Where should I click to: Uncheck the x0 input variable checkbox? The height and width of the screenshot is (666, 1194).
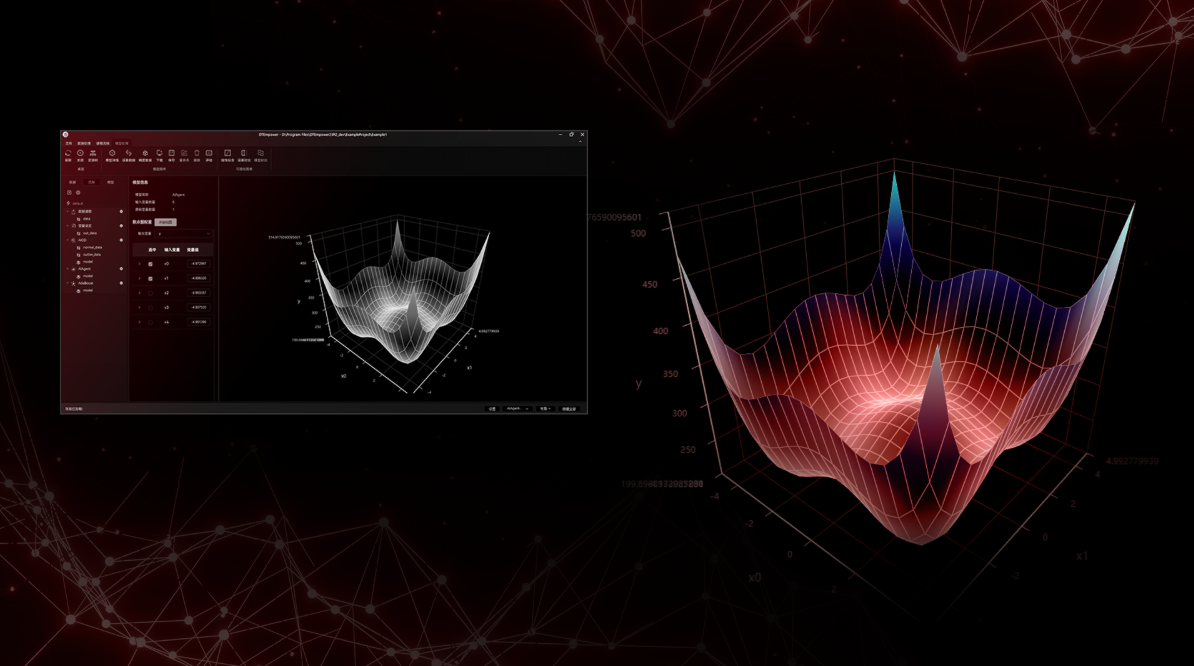(151, 264)
